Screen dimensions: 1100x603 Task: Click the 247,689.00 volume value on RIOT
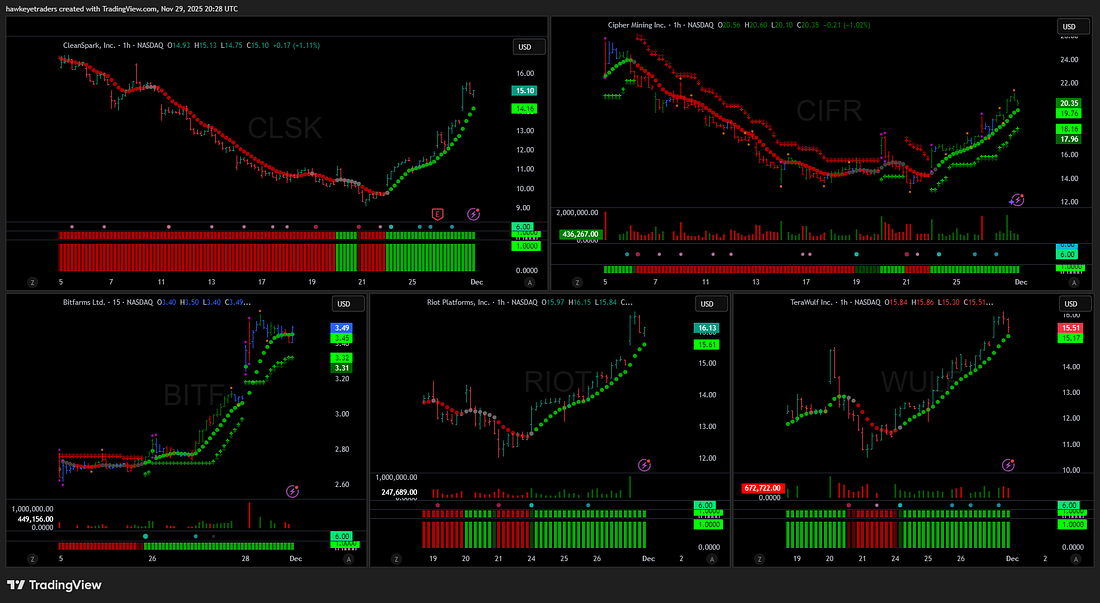398,492
